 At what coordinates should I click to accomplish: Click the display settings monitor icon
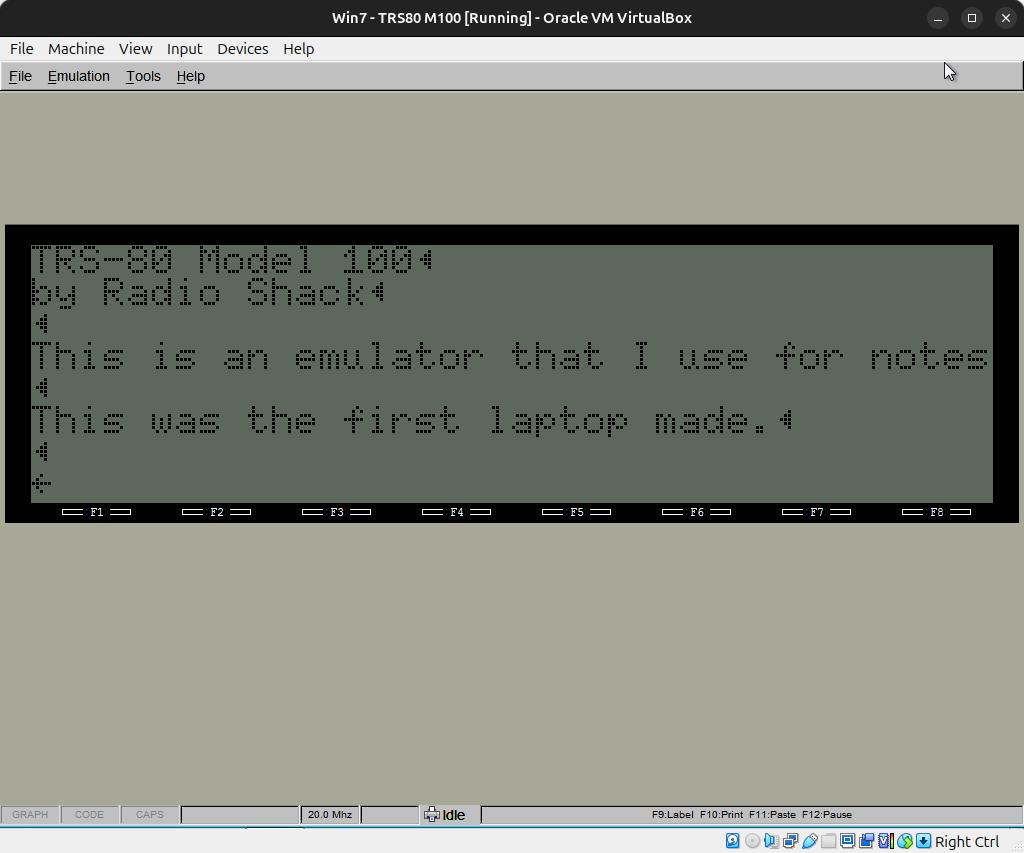848,841
